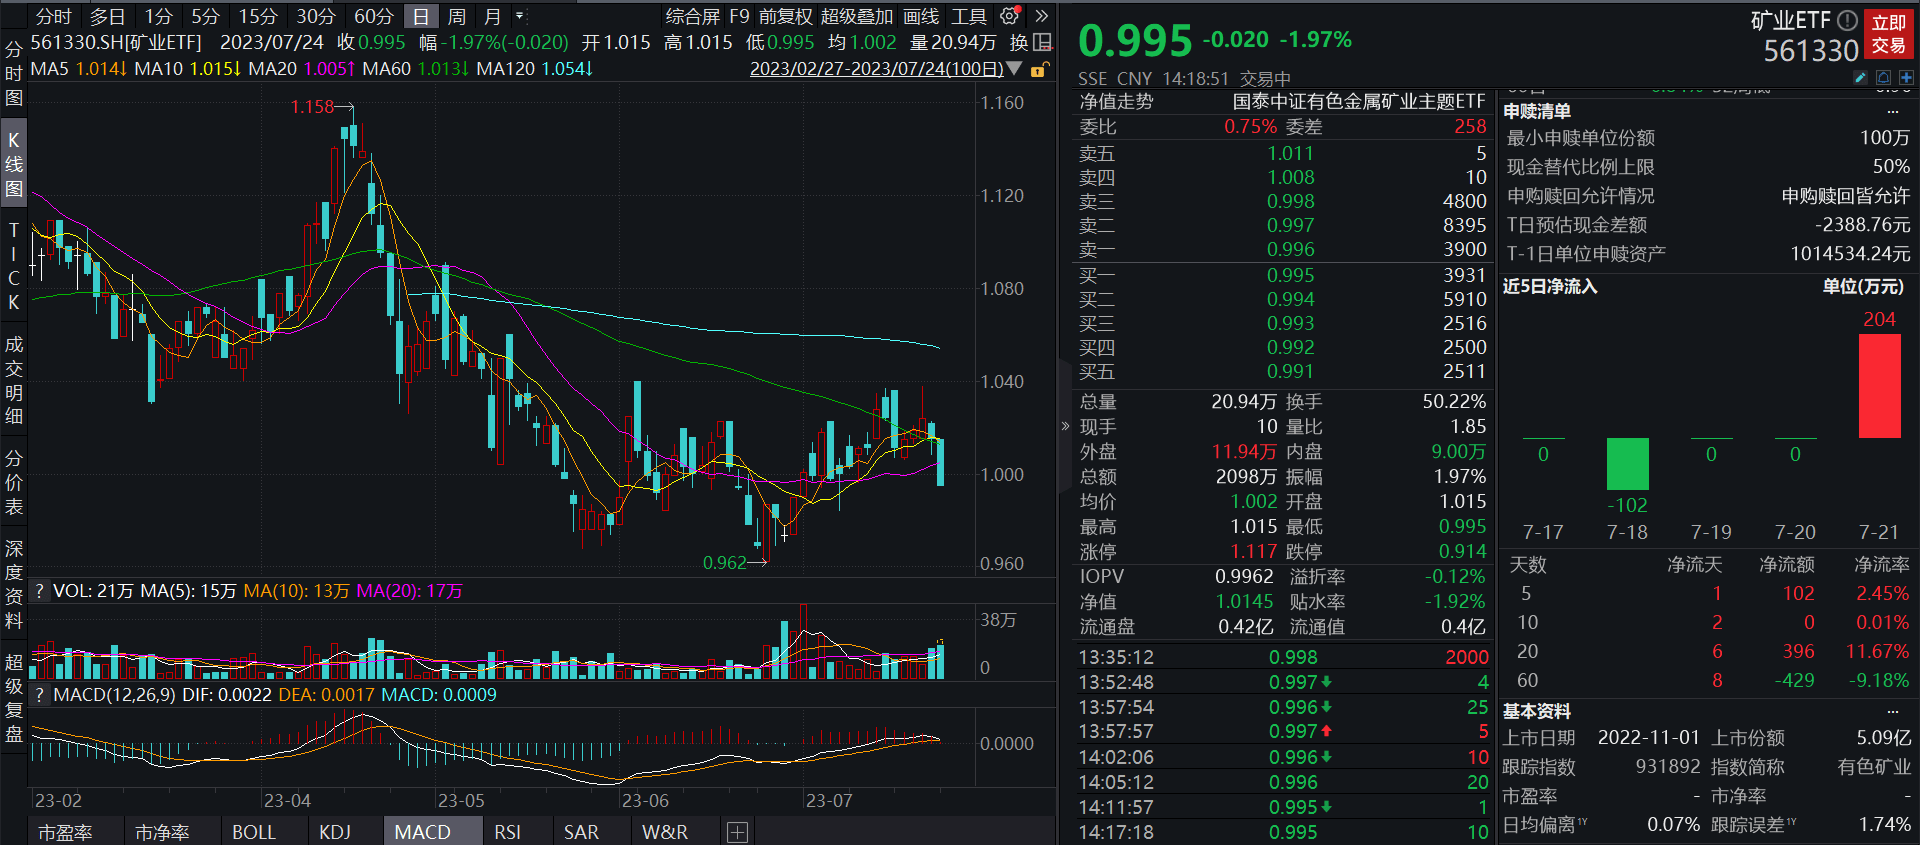Select the 周 weekly period tab
The height and width of the screenshot is (845, 1920).
click(x=456, y=16)
